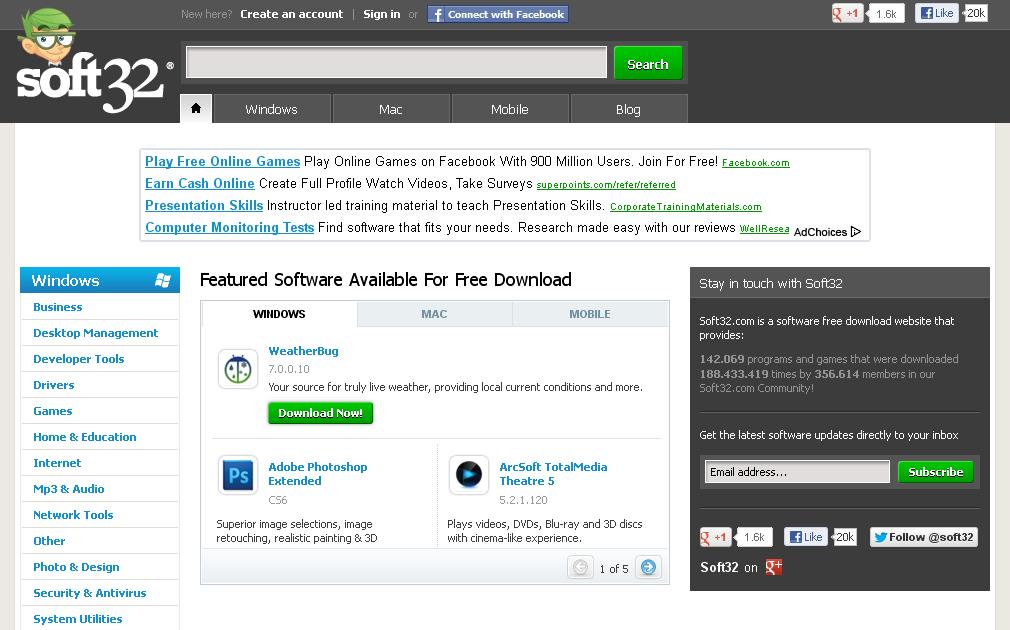Switch to MAC featured software tab
The image size is (1010, 630).
pyautogui.click(x=434, y=314)
